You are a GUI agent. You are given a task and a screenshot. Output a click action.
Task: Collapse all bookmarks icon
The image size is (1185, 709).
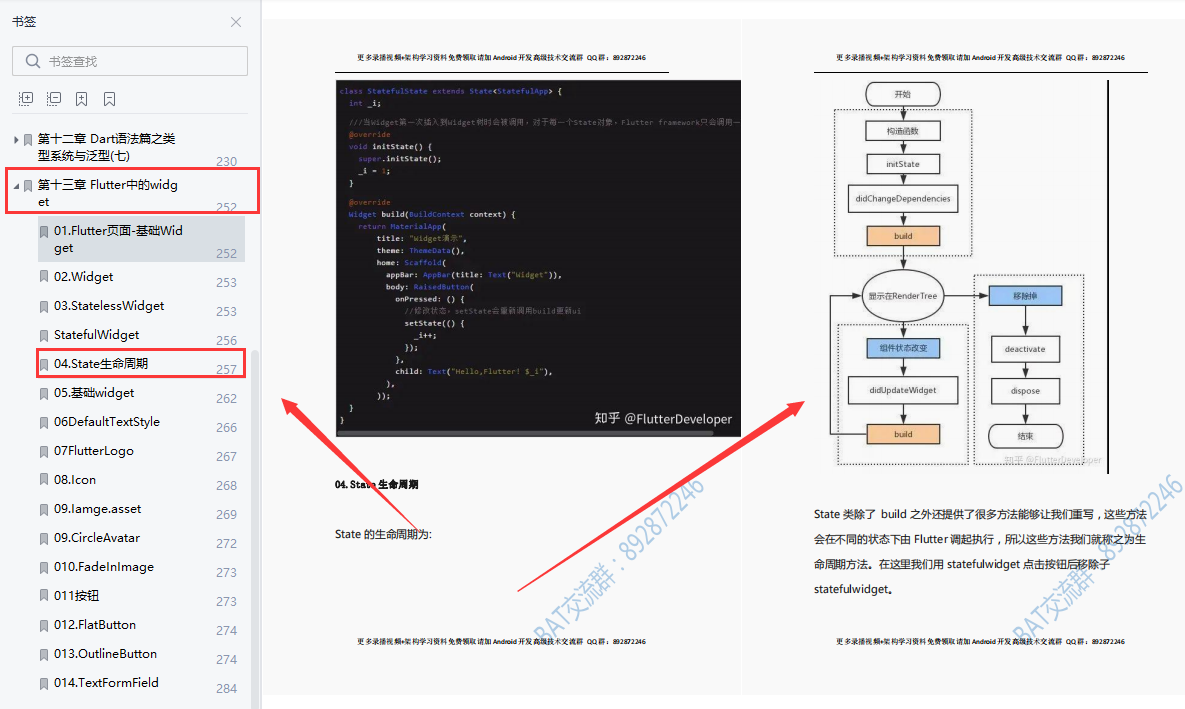[x=54, y=99]
